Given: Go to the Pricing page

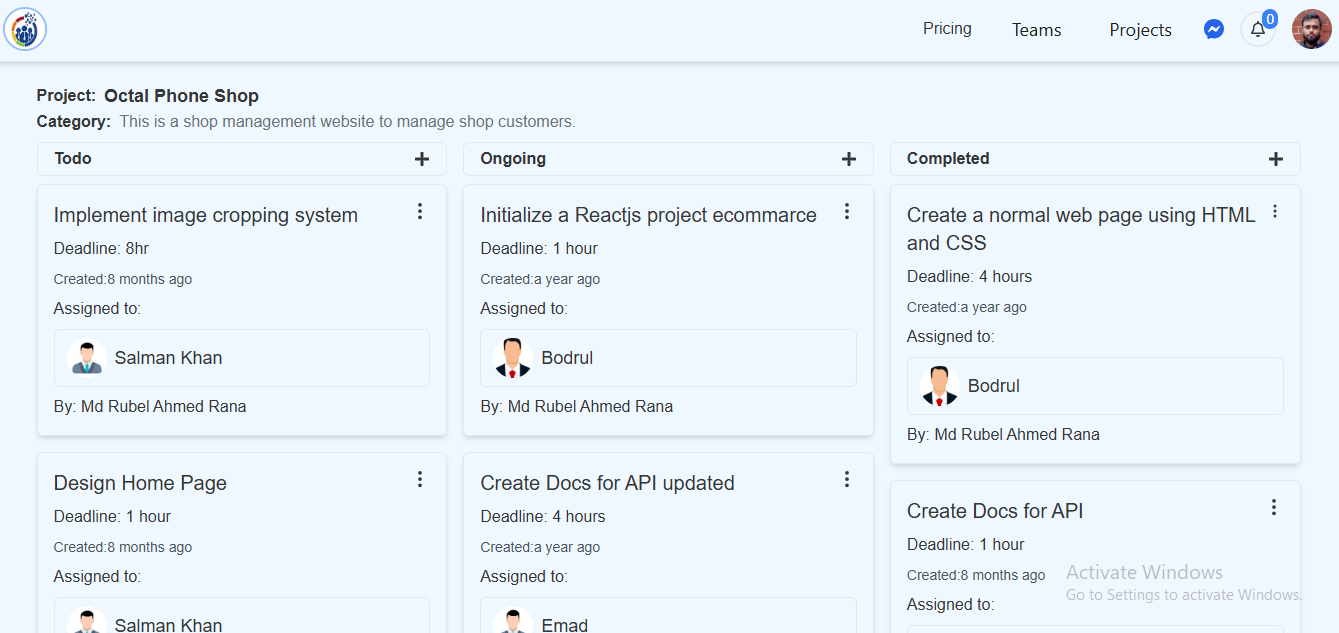Looking at the screenshot, I should [x=947, y=28].
